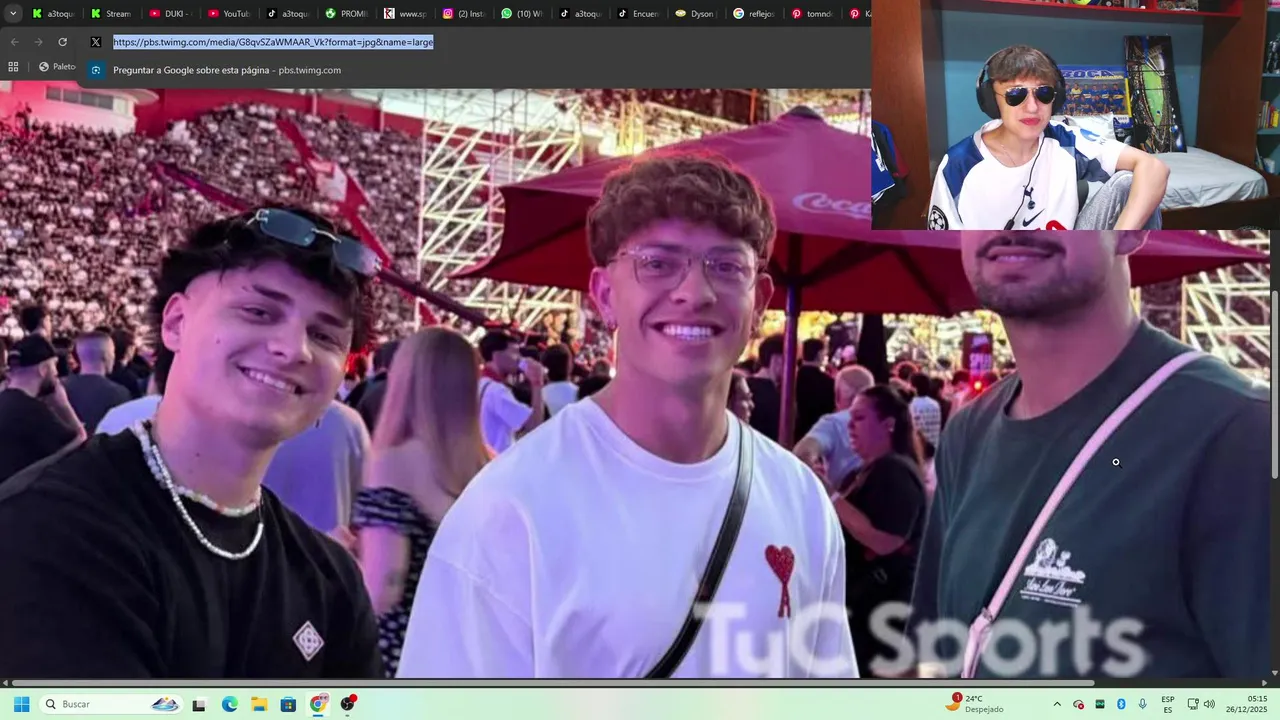Open the Windows Start menu
The height and width of the screenshot is (720, 1280).
(21, 704)
